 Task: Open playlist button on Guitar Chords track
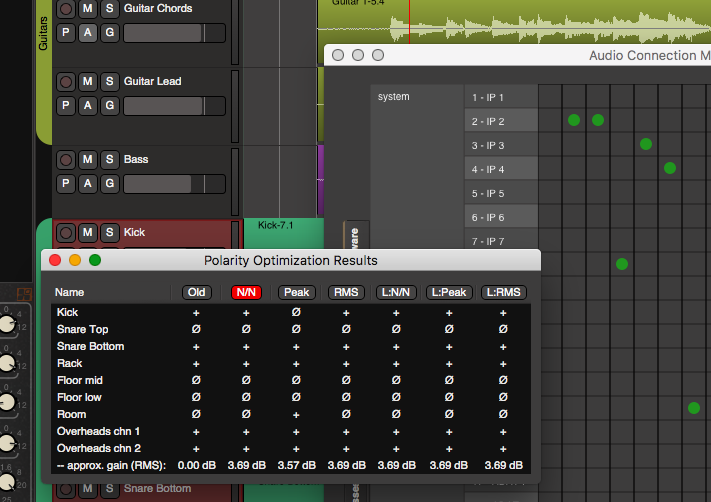66,33
